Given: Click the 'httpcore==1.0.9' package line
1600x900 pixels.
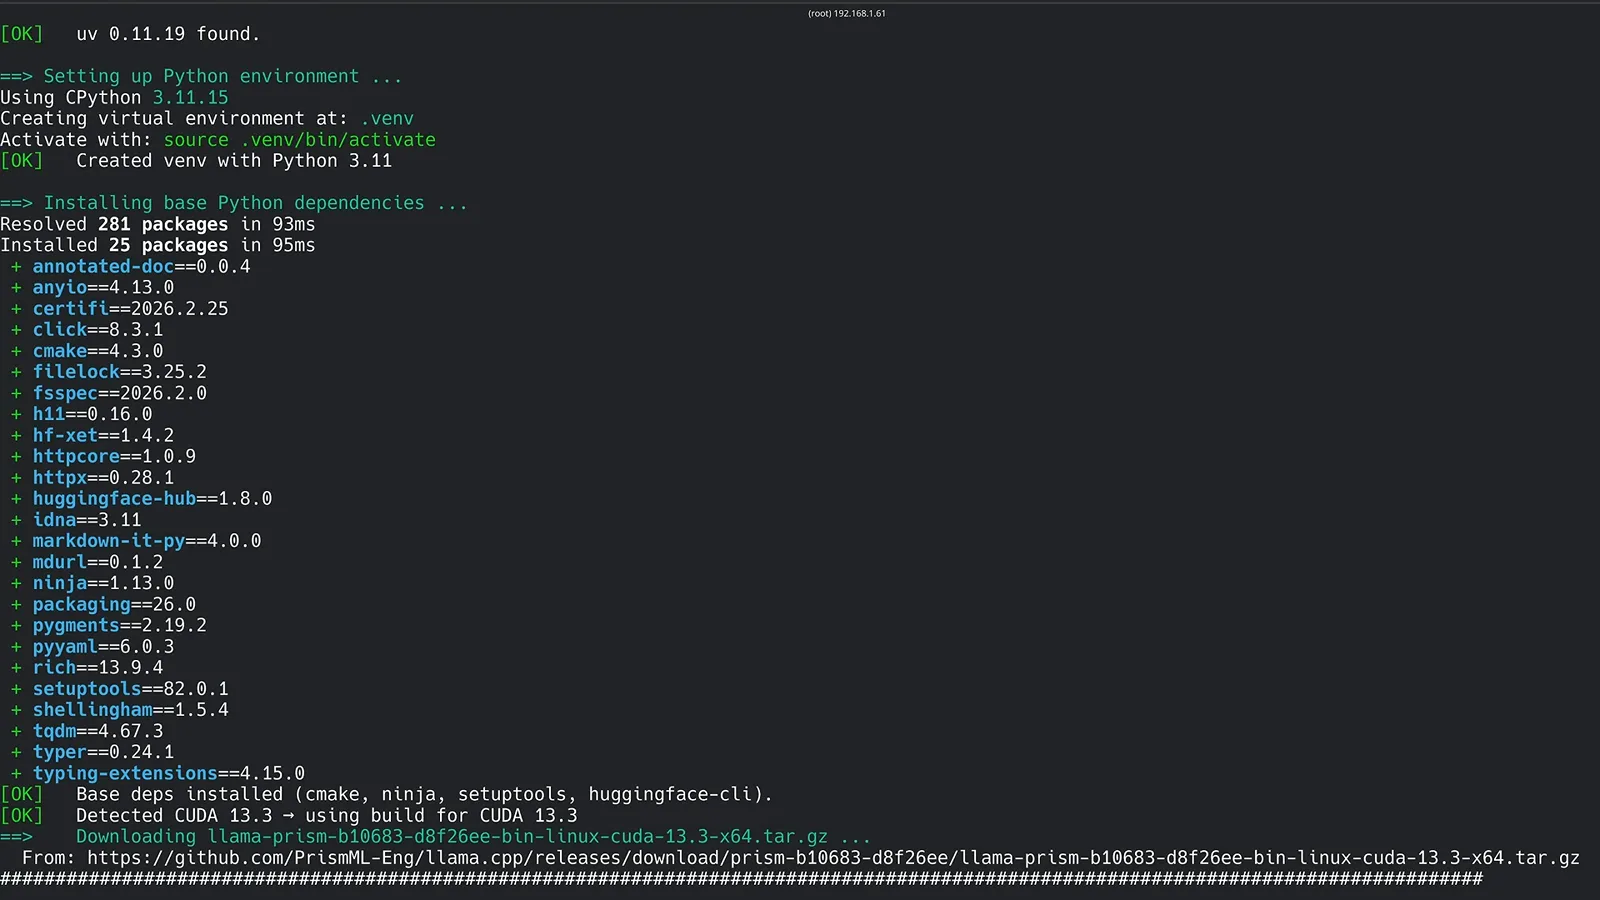Looking at the screenshot, I should (114, 457).
